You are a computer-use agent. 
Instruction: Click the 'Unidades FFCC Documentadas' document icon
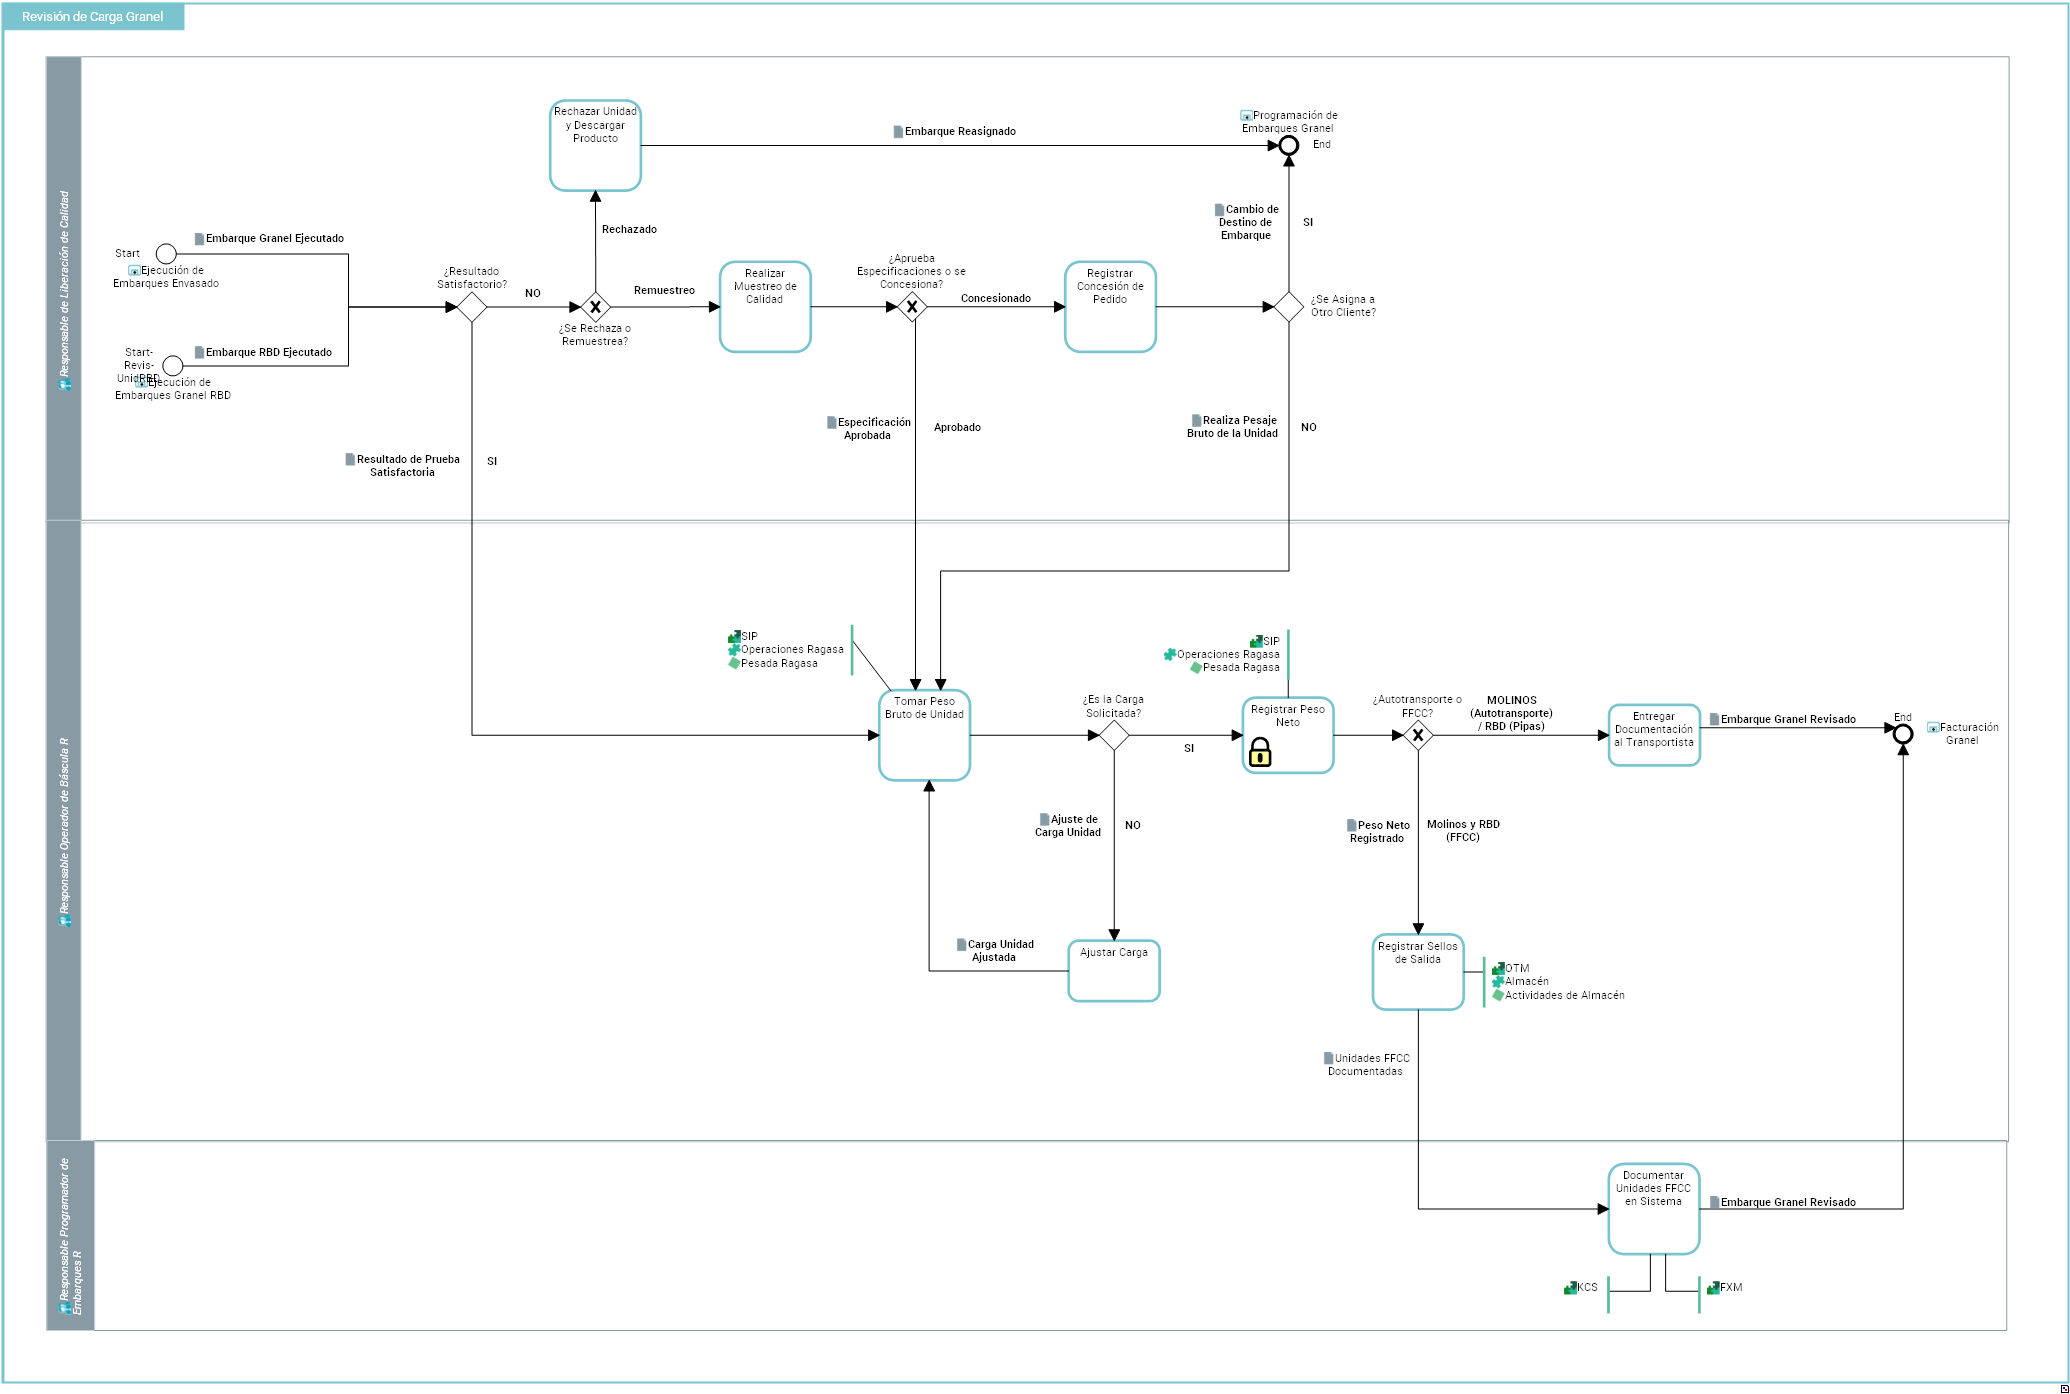click(1328, 1059)
